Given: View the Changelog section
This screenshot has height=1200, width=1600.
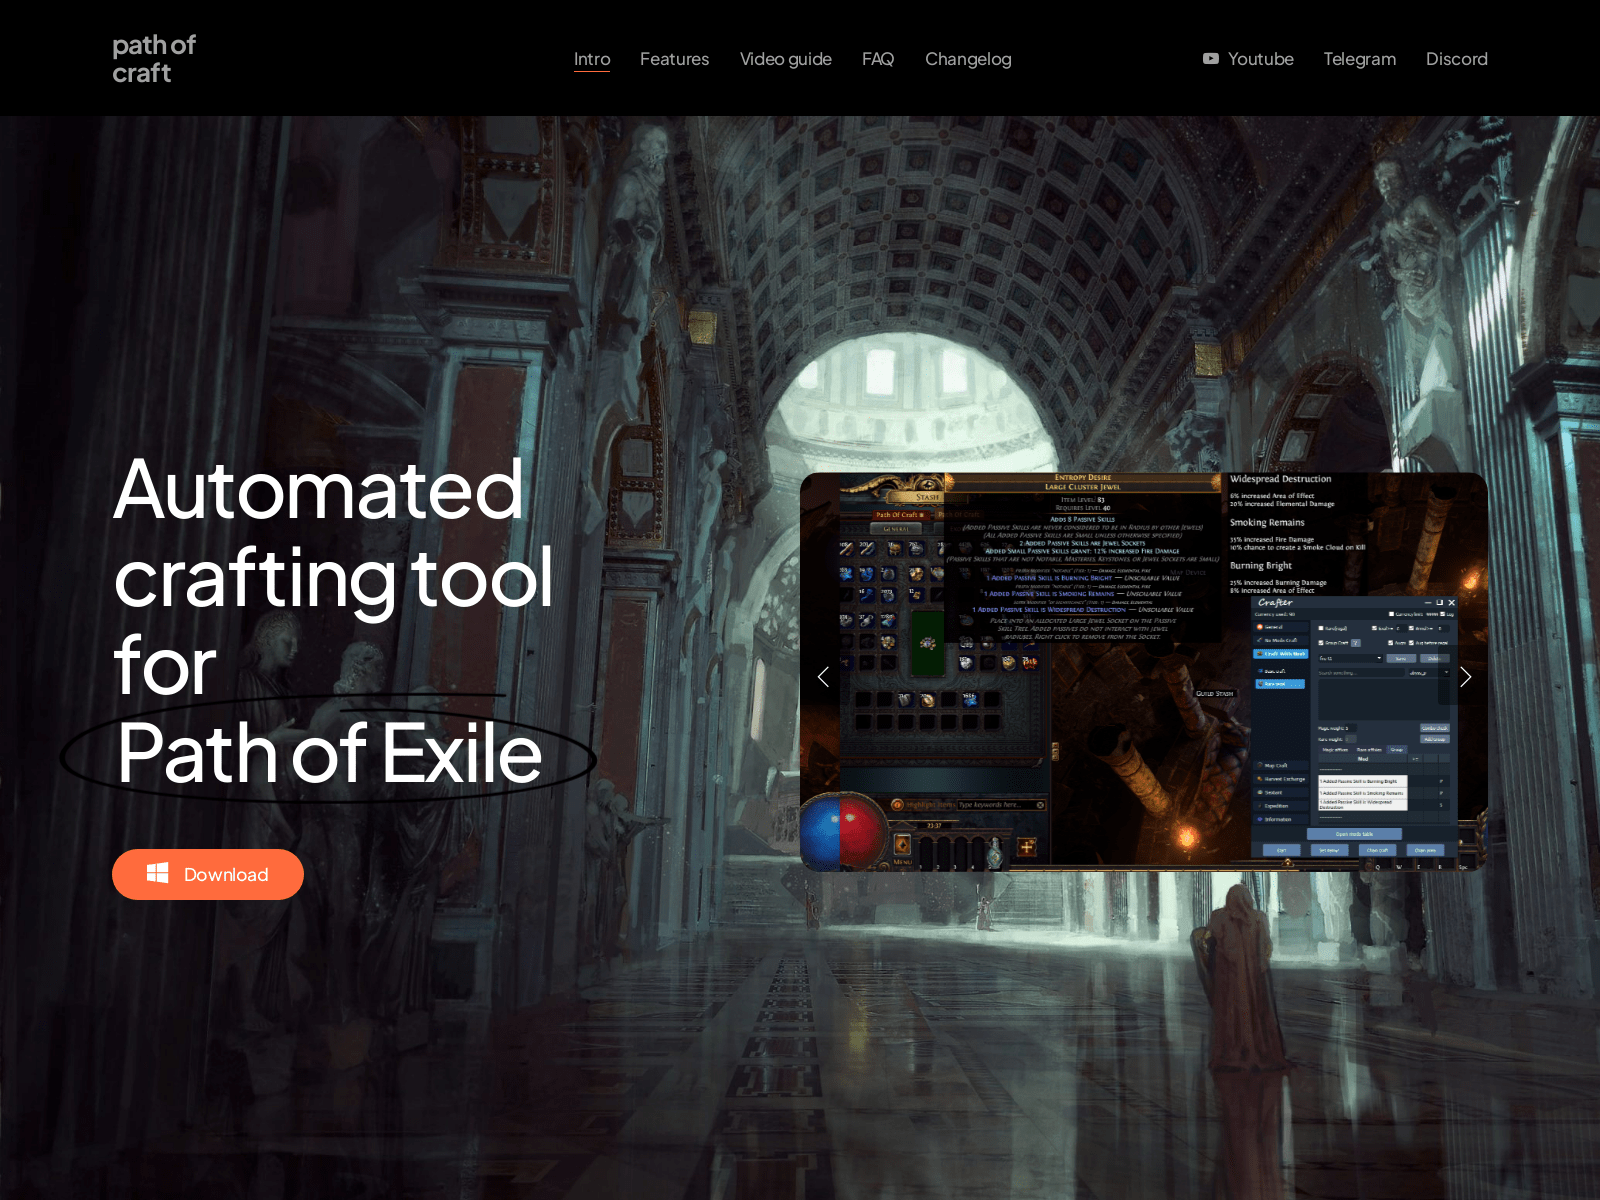Looking at the screenshot, I should coord(968,59).
